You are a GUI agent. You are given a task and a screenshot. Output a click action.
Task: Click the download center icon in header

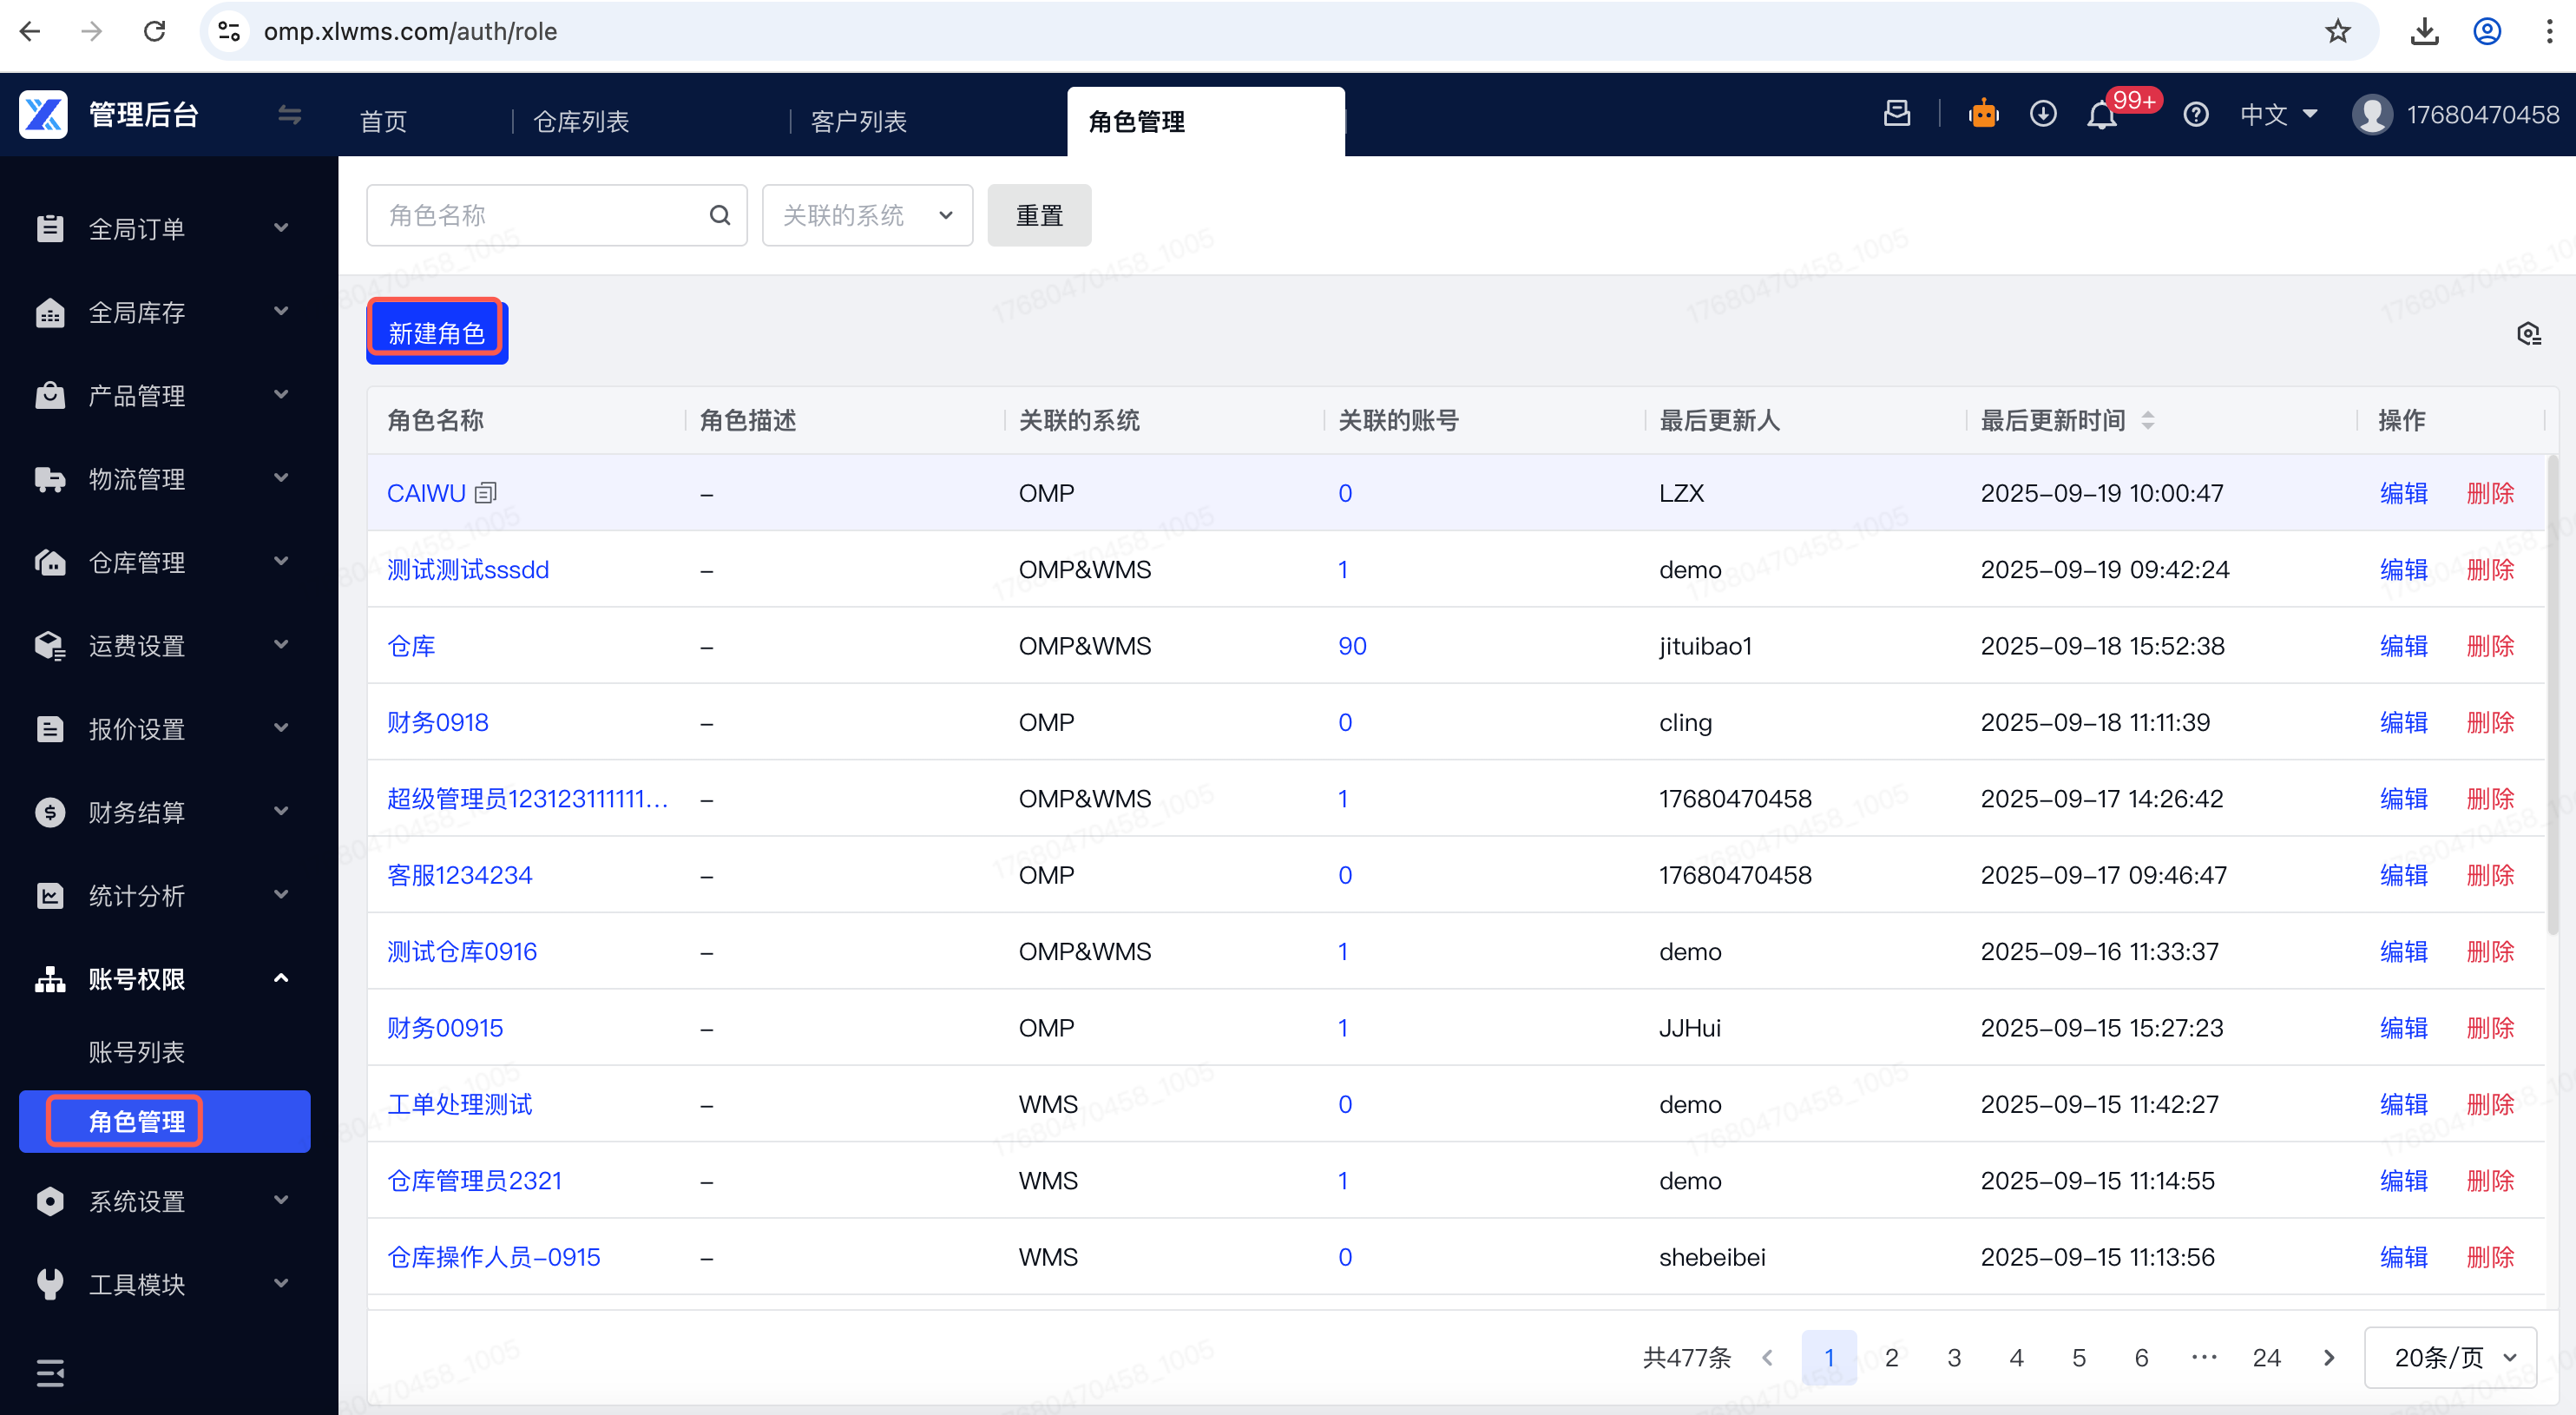(2042, 114)
